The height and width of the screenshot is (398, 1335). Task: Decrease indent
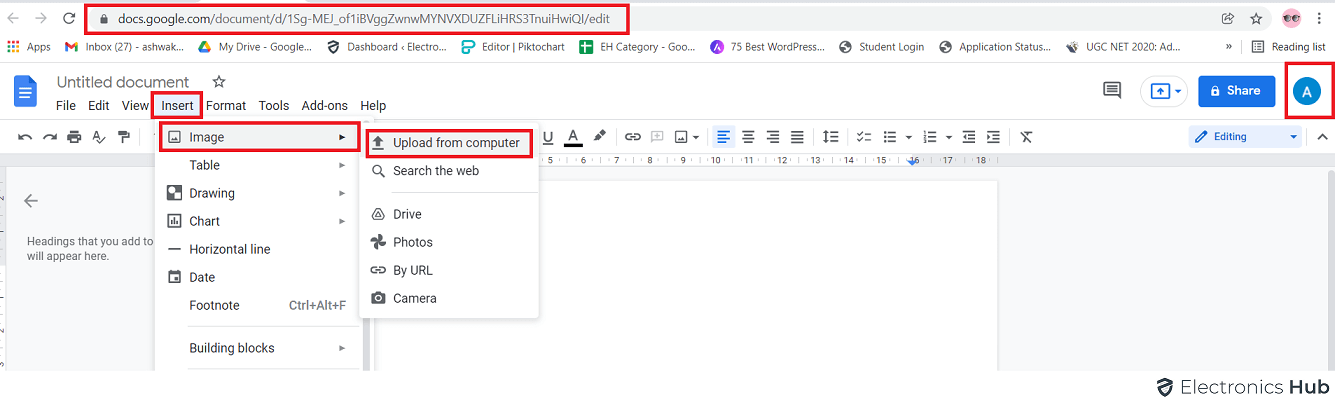968,137
